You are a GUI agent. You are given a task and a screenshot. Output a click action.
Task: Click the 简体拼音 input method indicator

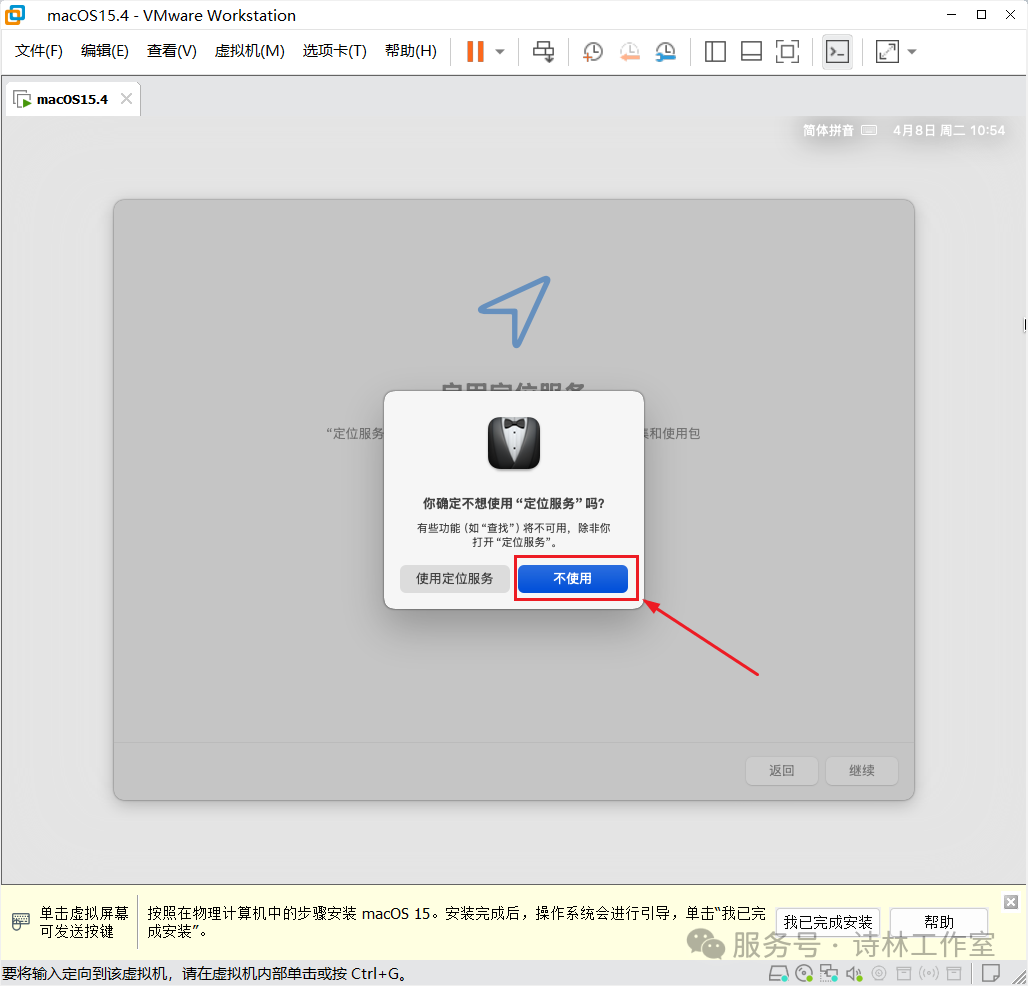[x=828, y=130]
